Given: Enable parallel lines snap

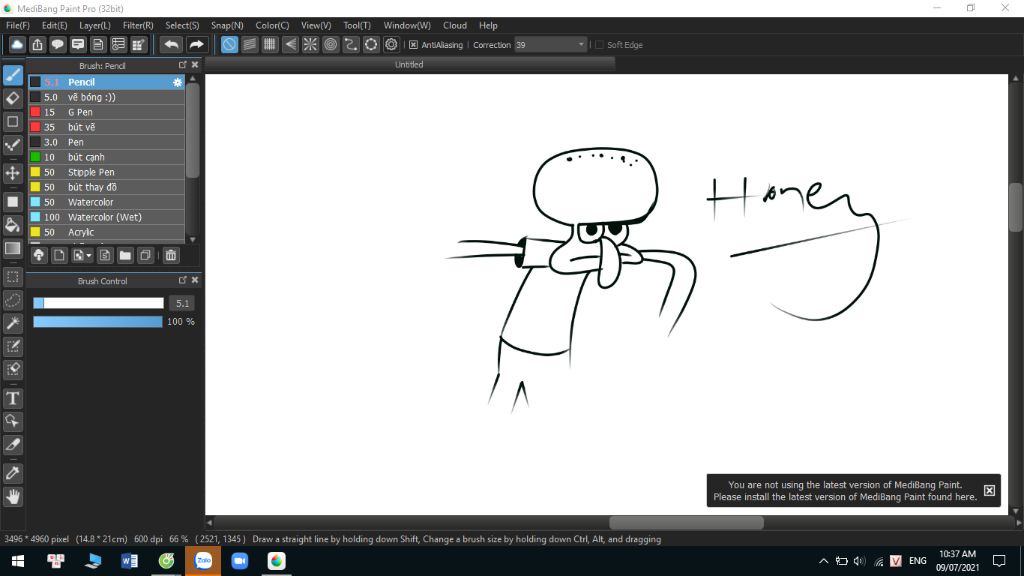Looking at the screenshot, I should [x=249, y=44].
